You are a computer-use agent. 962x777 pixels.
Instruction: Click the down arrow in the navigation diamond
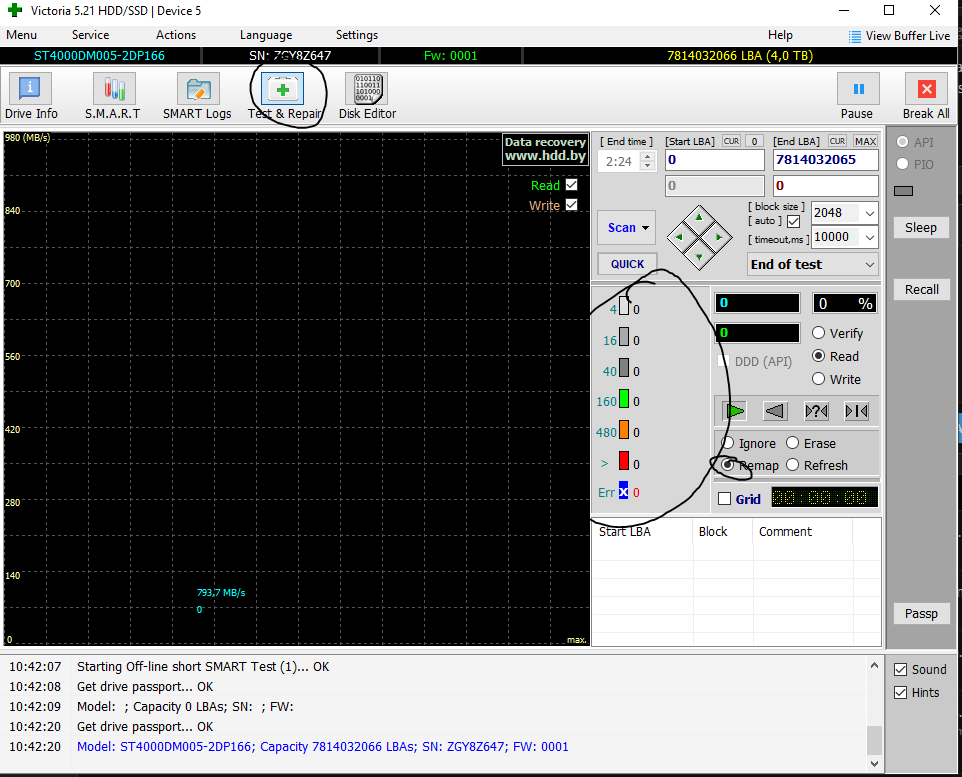tap(699, 257)
